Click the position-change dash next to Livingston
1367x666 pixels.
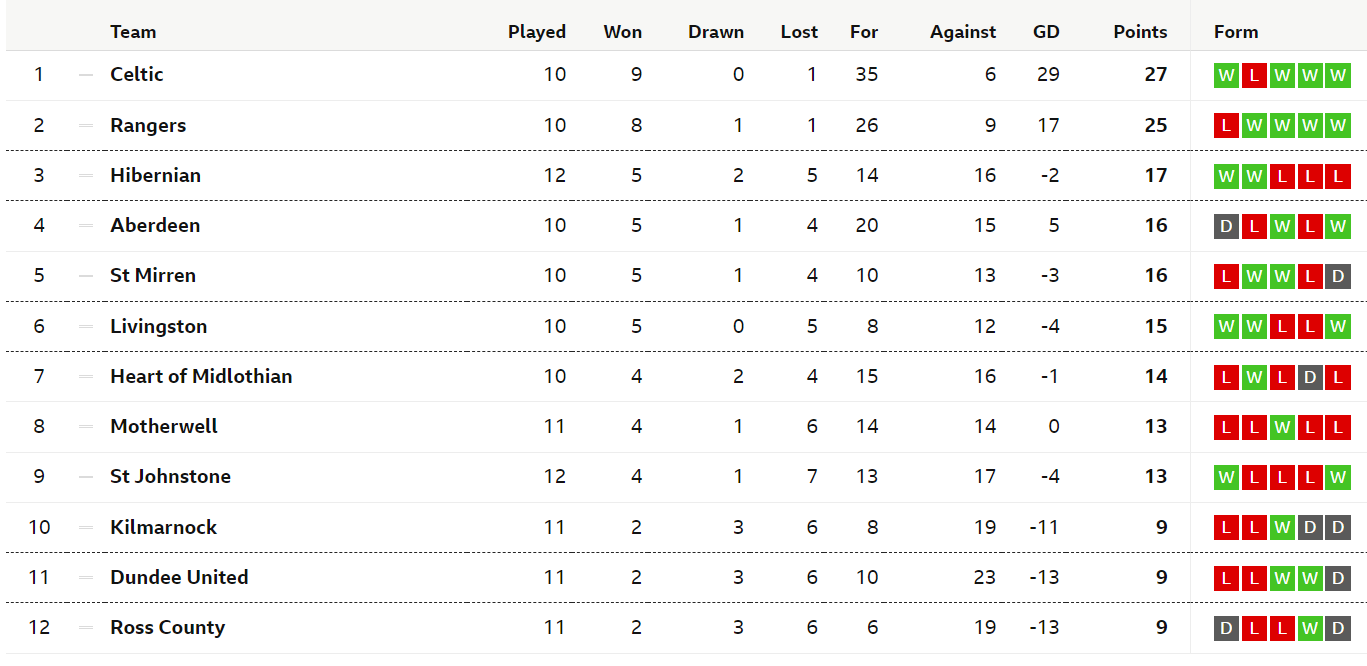[x=86, y=327]
